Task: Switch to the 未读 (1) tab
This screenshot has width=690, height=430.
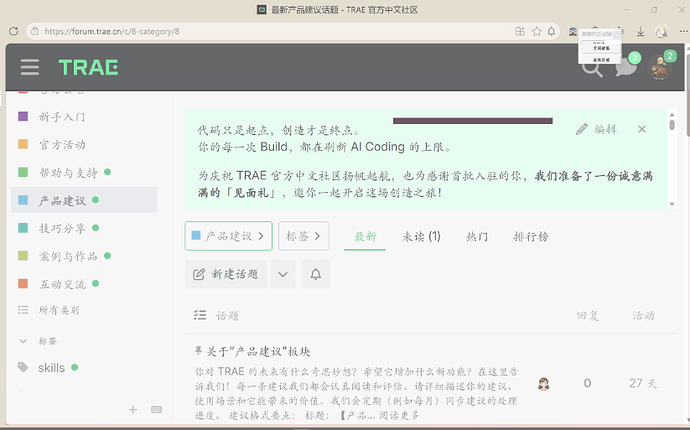Action: coord(421,237)
